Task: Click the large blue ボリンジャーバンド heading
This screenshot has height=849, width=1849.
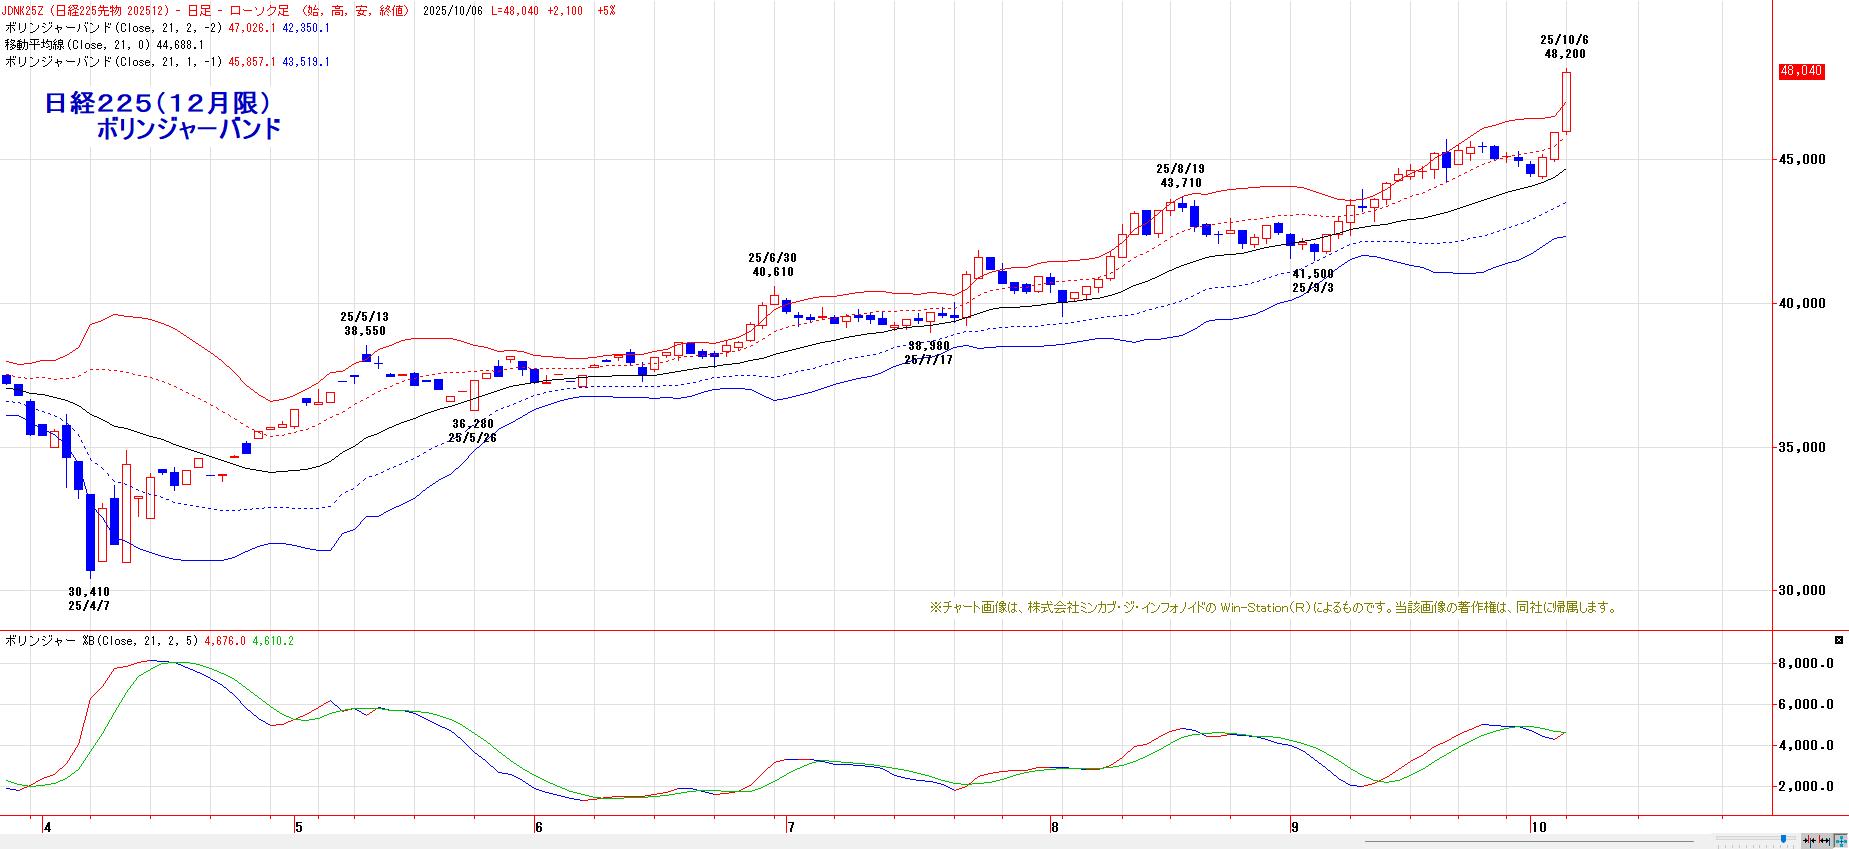Action: pos(188,129)
